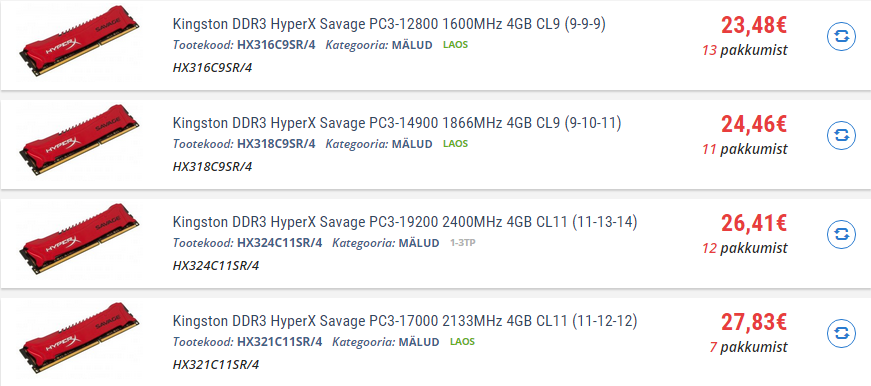
Task: Open Kingston HyperX Savage PC3-12800 1600MHz title
Action: [x=389, y=24]
